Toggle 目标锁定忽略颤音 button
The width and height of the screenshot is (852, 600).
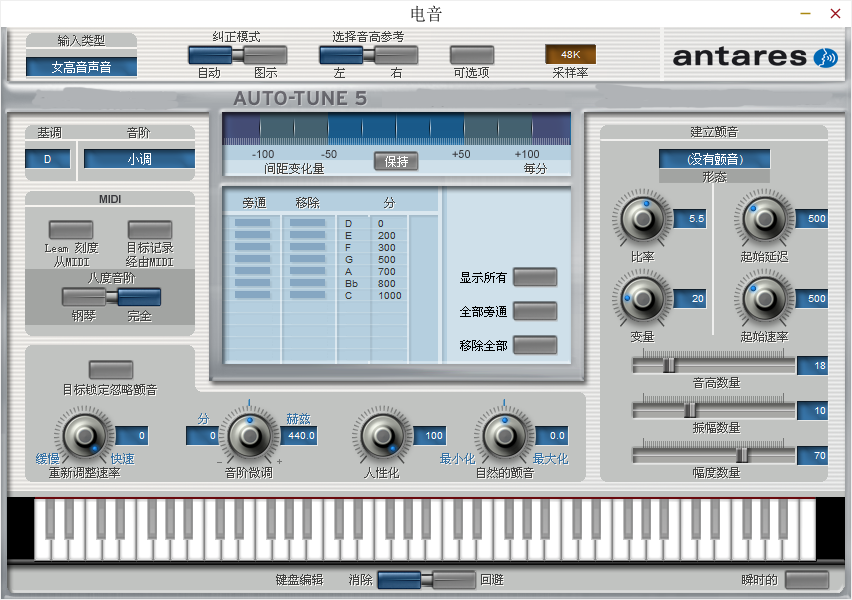click(x=111, y=370)
